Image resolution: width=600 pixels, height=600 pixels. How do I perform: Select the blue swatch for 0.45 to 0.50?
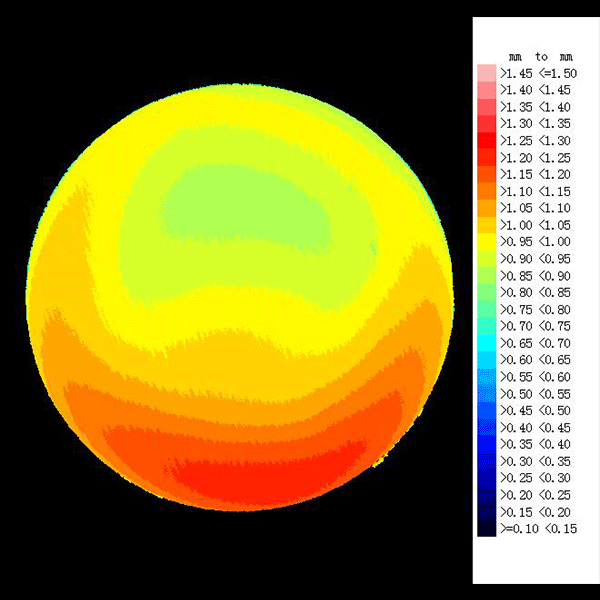point(486,410)
